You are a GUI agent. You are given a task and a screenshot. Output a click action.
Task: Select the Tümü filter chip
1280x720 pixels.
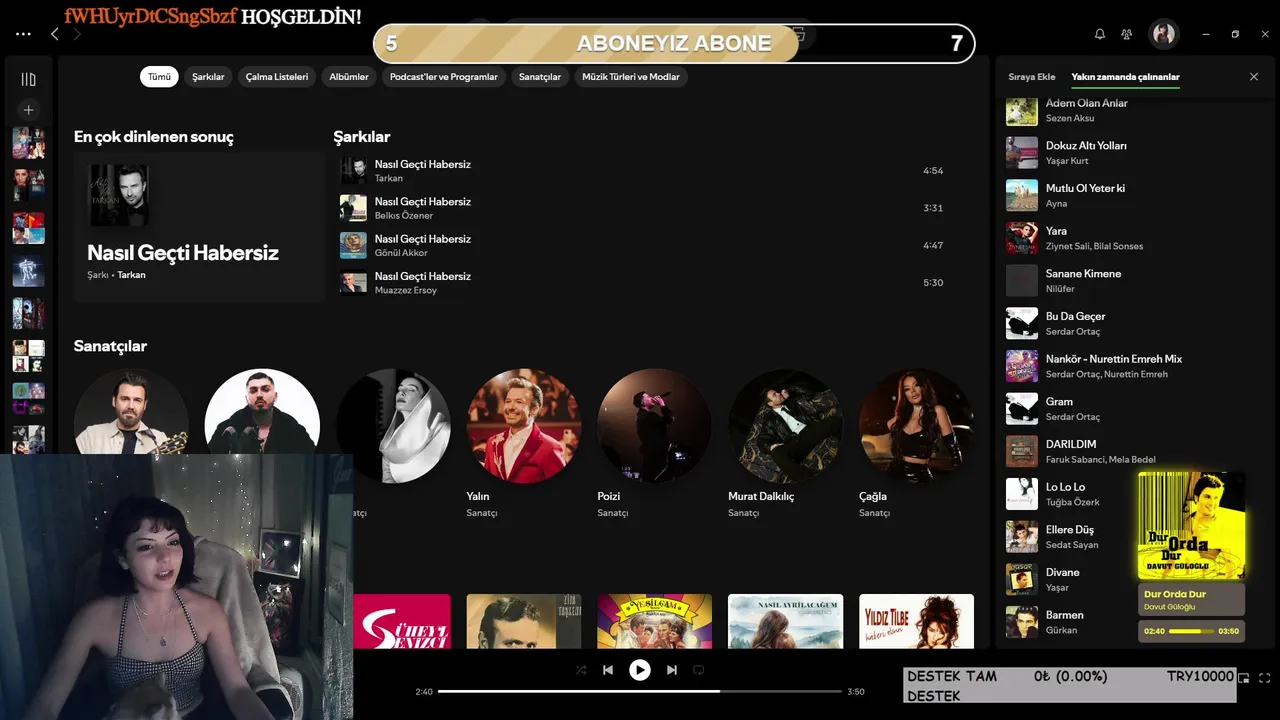[x=159, y=77]
